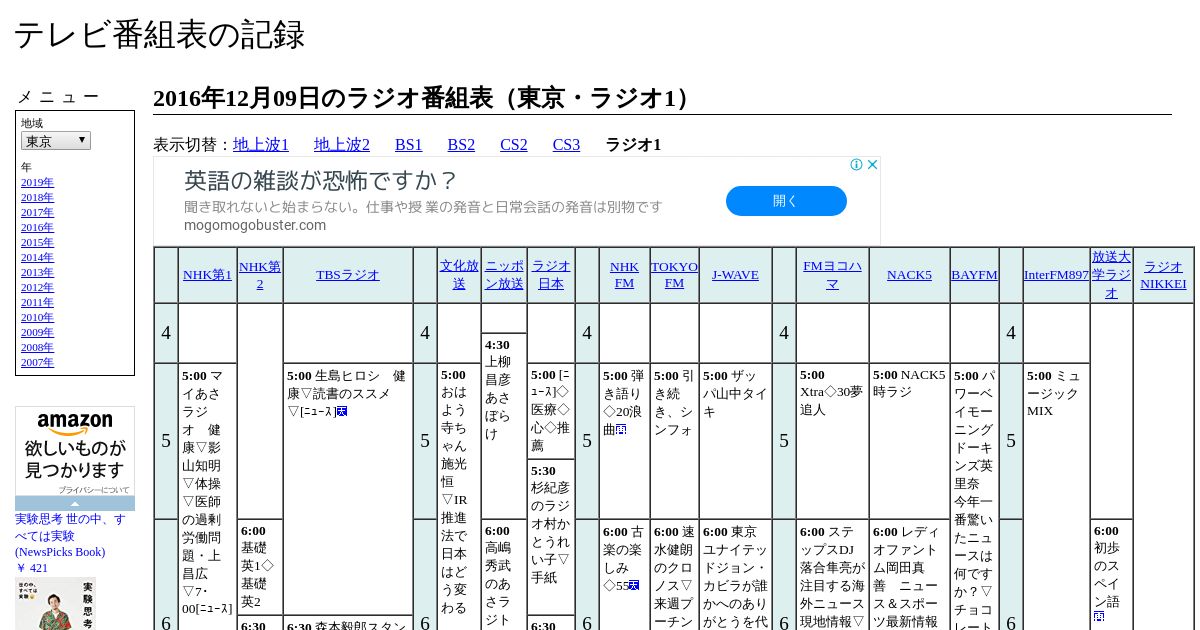Click 6:00 基礎英1 program cell
The image size is (1200, 630).
[x=260, y=567]
